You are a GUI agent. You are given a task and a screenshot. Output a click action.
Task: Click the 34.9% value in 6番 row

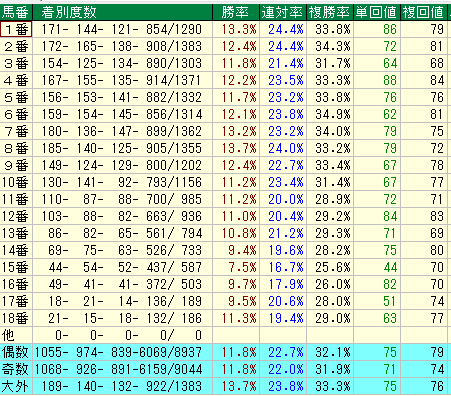click(x=330, y=114)
